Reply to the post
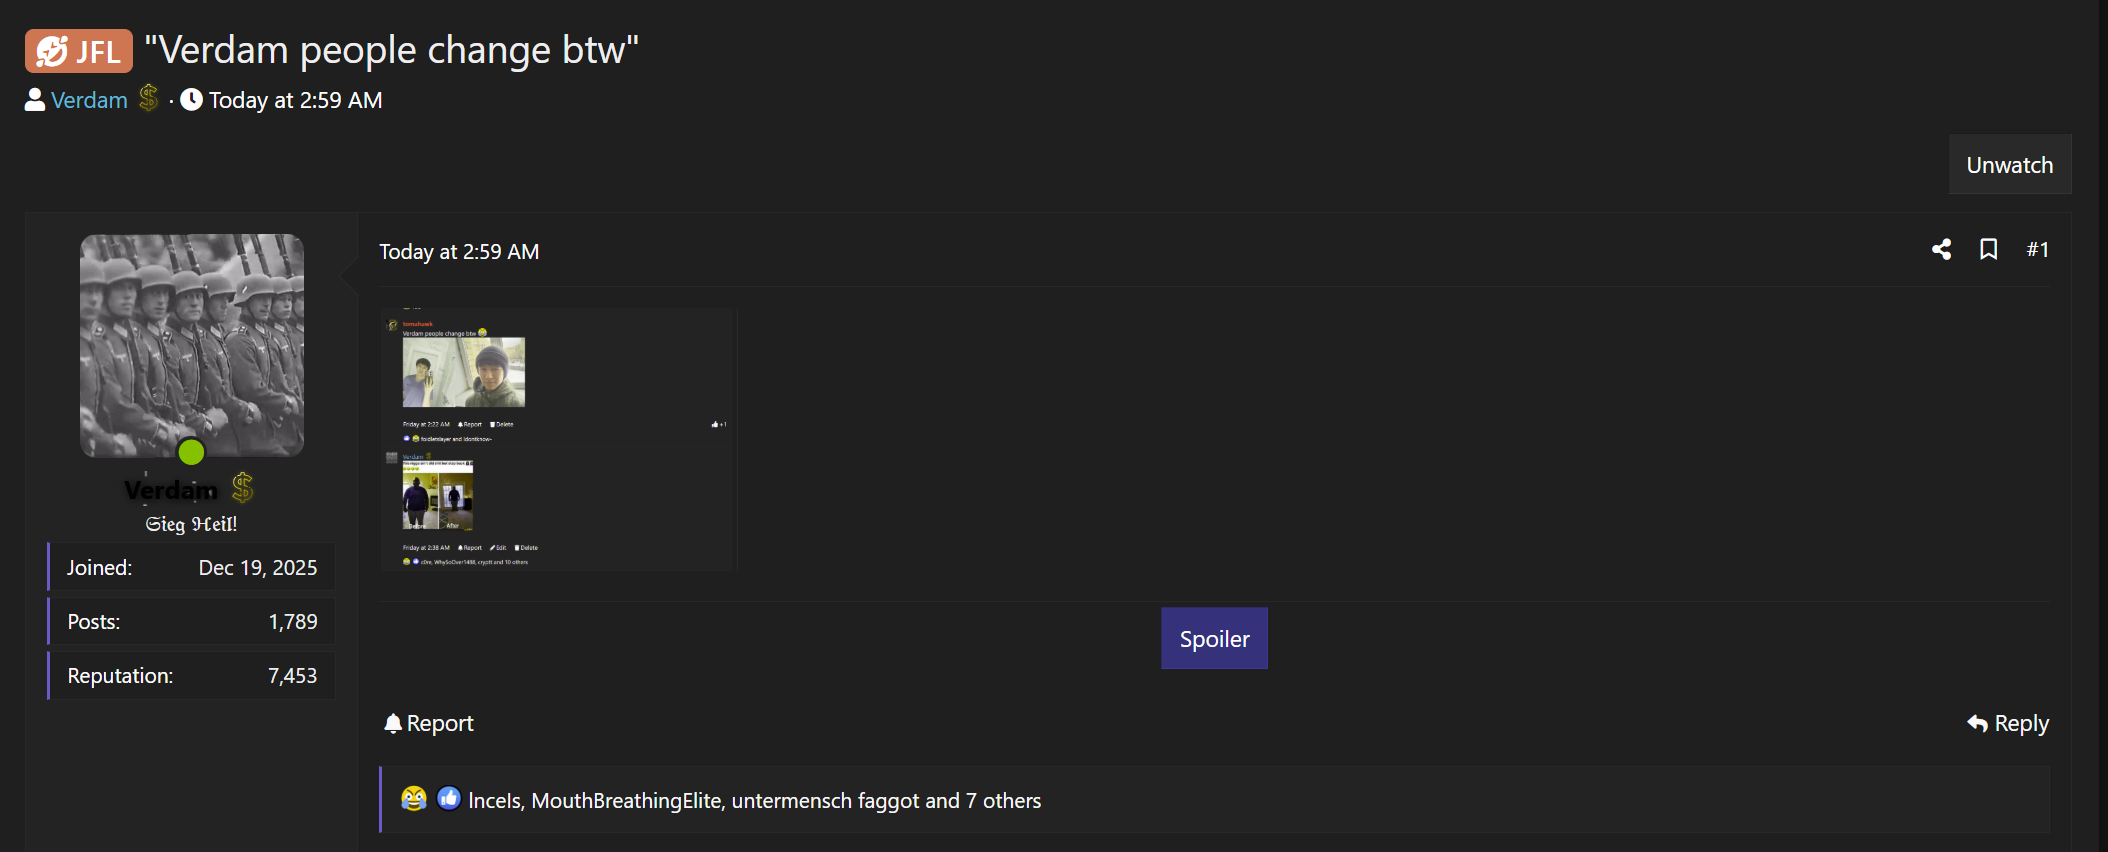Image resolution: width=2108 pixels, height=852 pixels. [2008, 723]
